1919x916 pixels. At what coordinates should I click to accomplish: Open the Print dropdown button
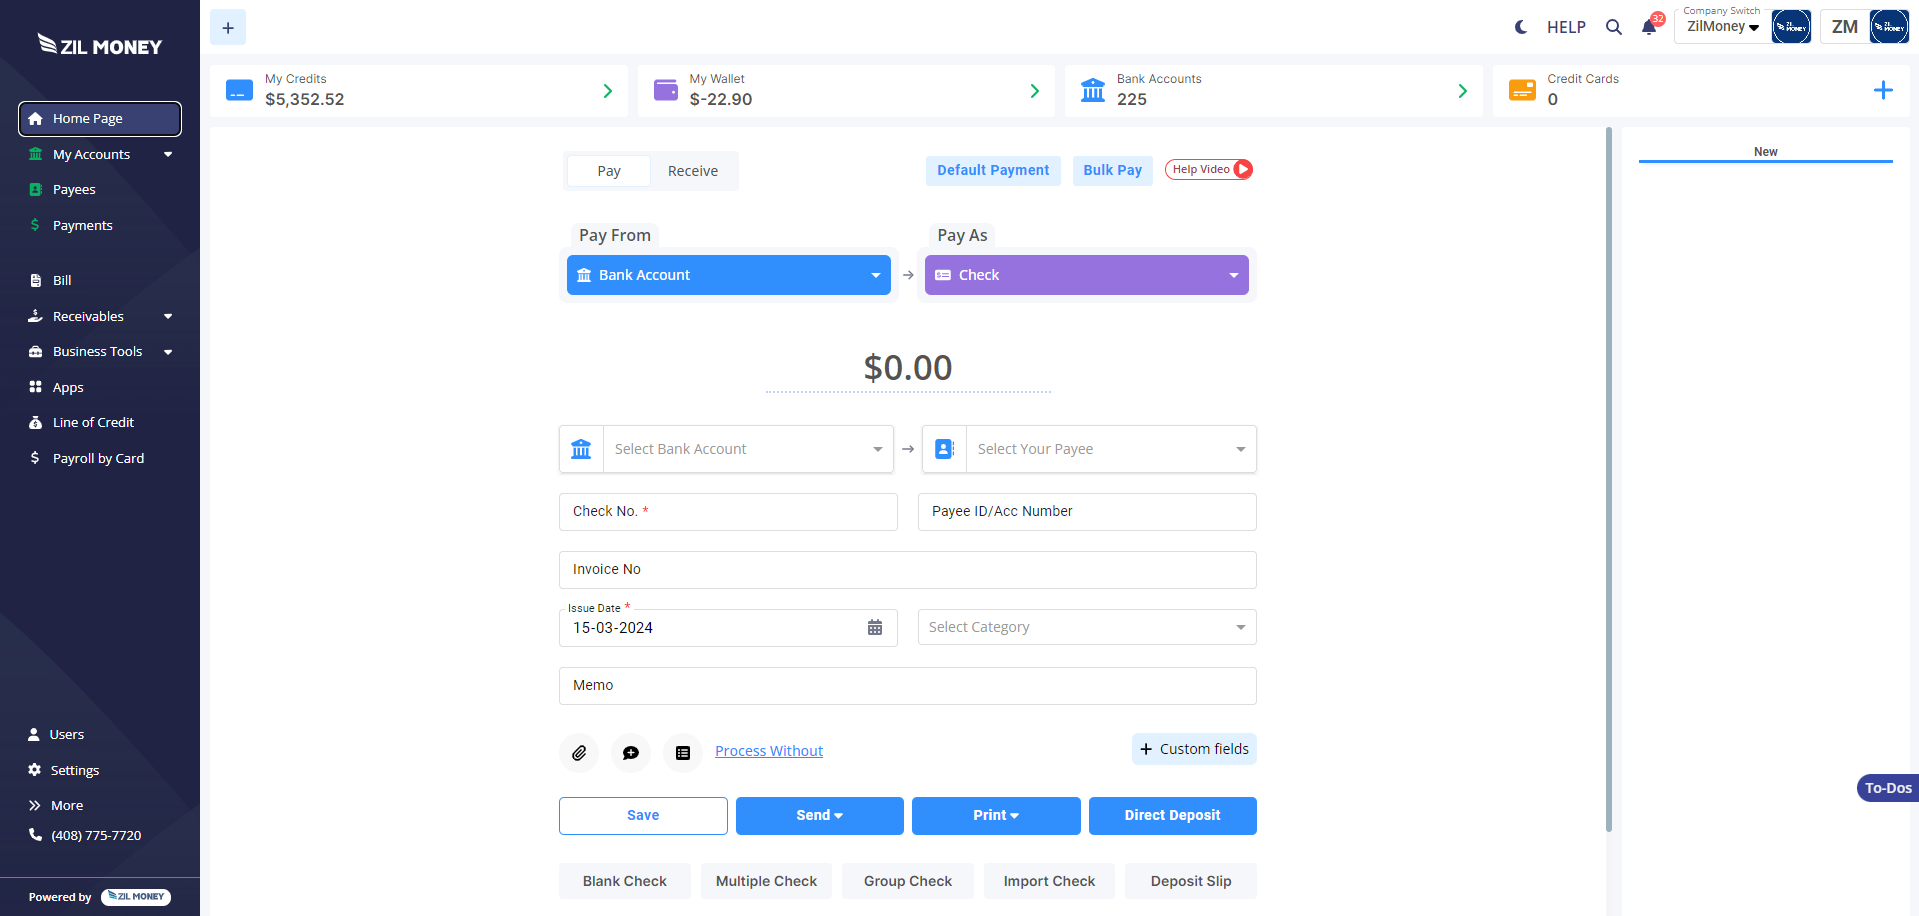tap(996, 816)
